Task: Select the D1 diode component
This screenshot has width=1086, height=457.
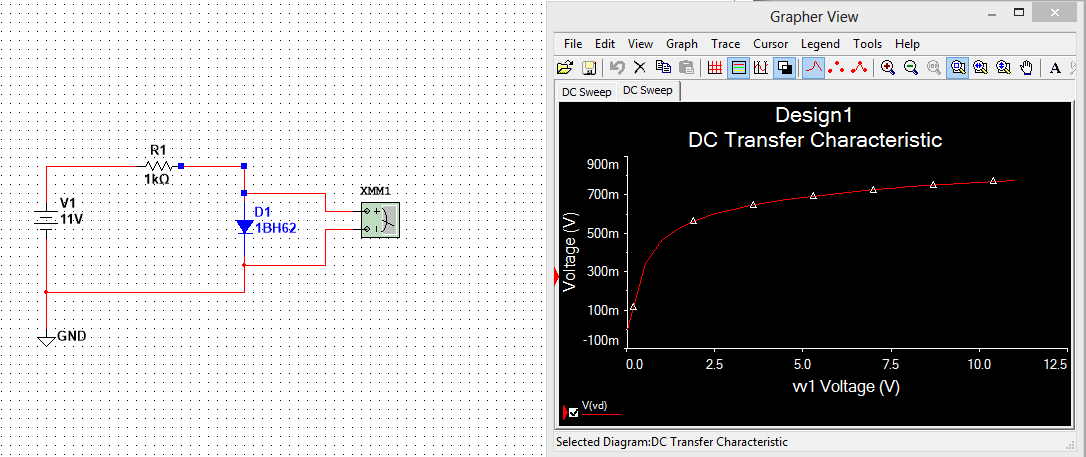Action: (x=245, y=227)
